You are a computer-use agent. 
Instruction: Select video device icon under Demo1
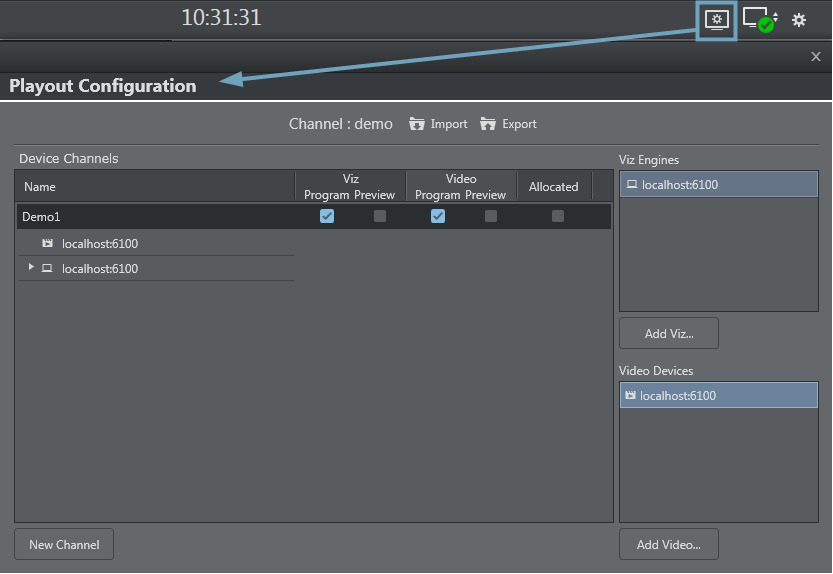tap(47, 243)
